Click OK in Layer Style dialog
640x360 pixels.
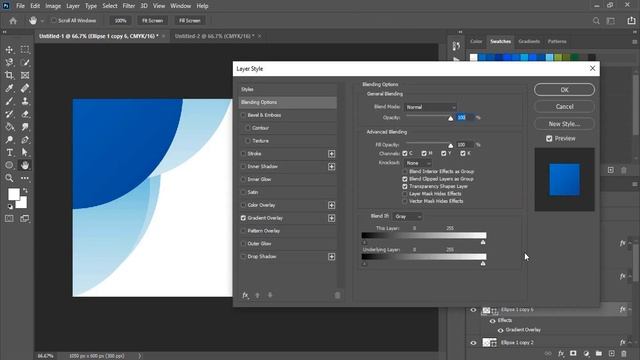564,90
